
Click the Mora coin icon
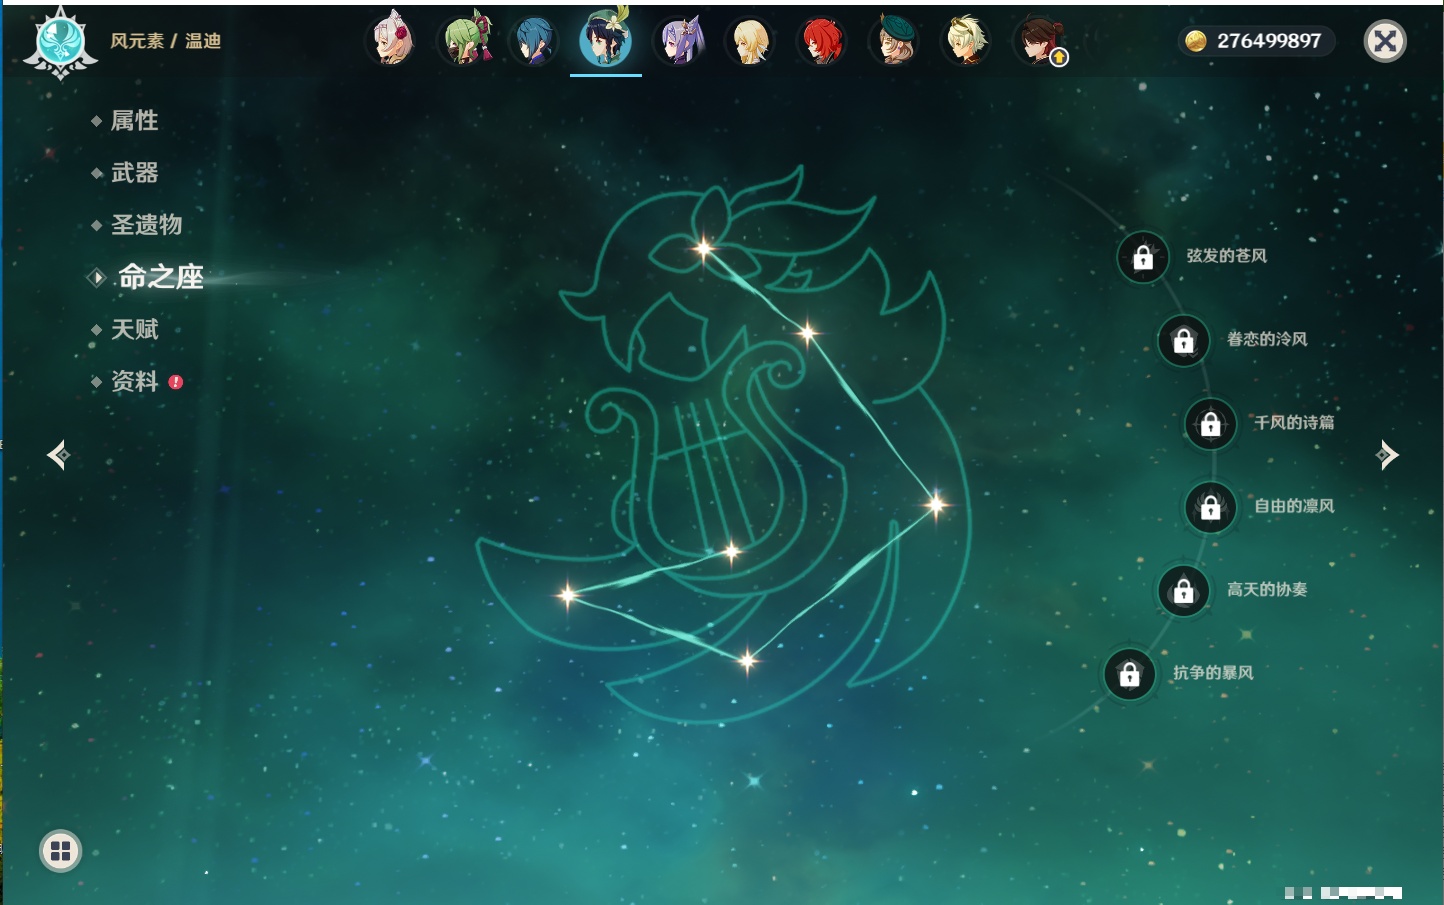[x=1195, y=41]
